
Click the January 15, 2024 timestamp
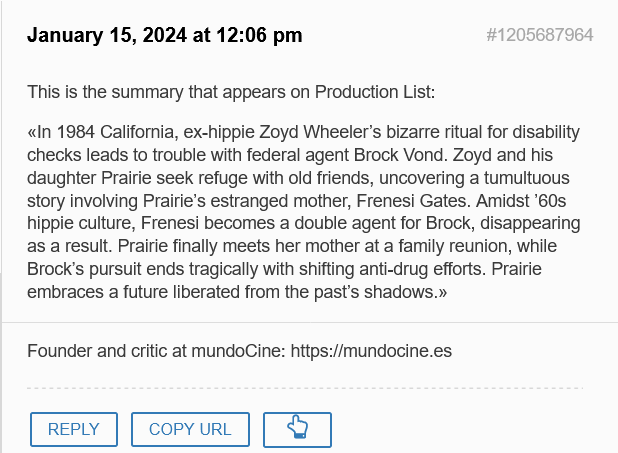pyautogui.click(x=165, y=35)
